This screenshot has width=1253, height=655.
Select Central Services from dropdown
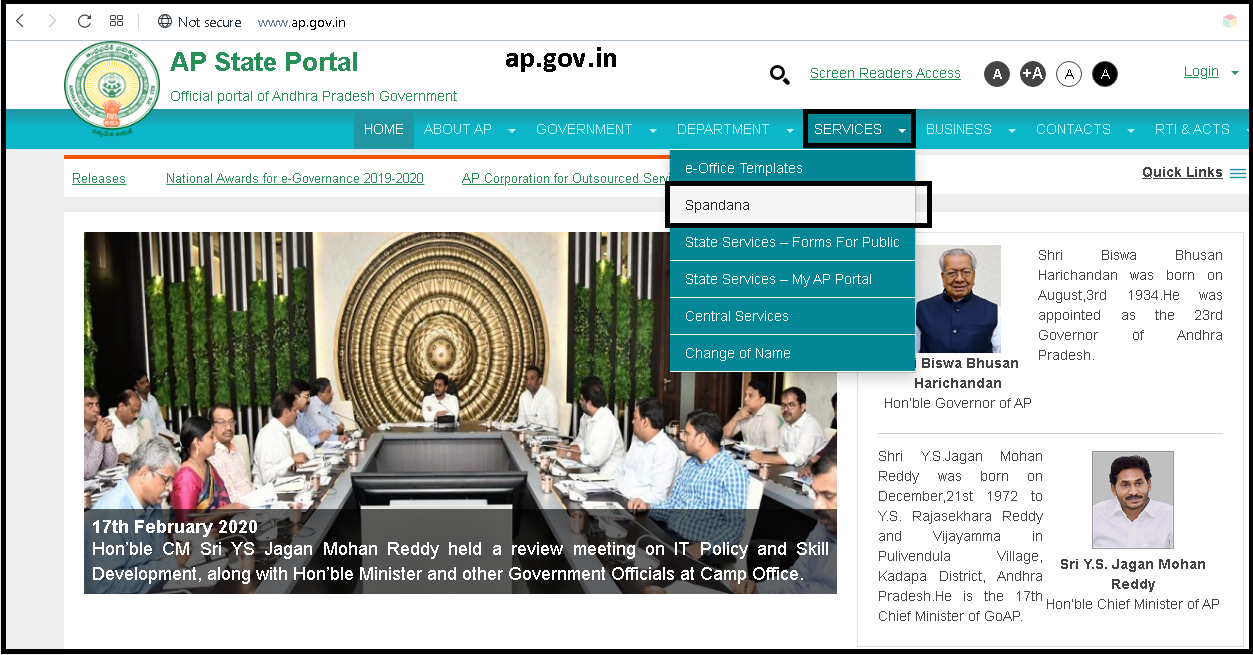(x=792, y=316)
